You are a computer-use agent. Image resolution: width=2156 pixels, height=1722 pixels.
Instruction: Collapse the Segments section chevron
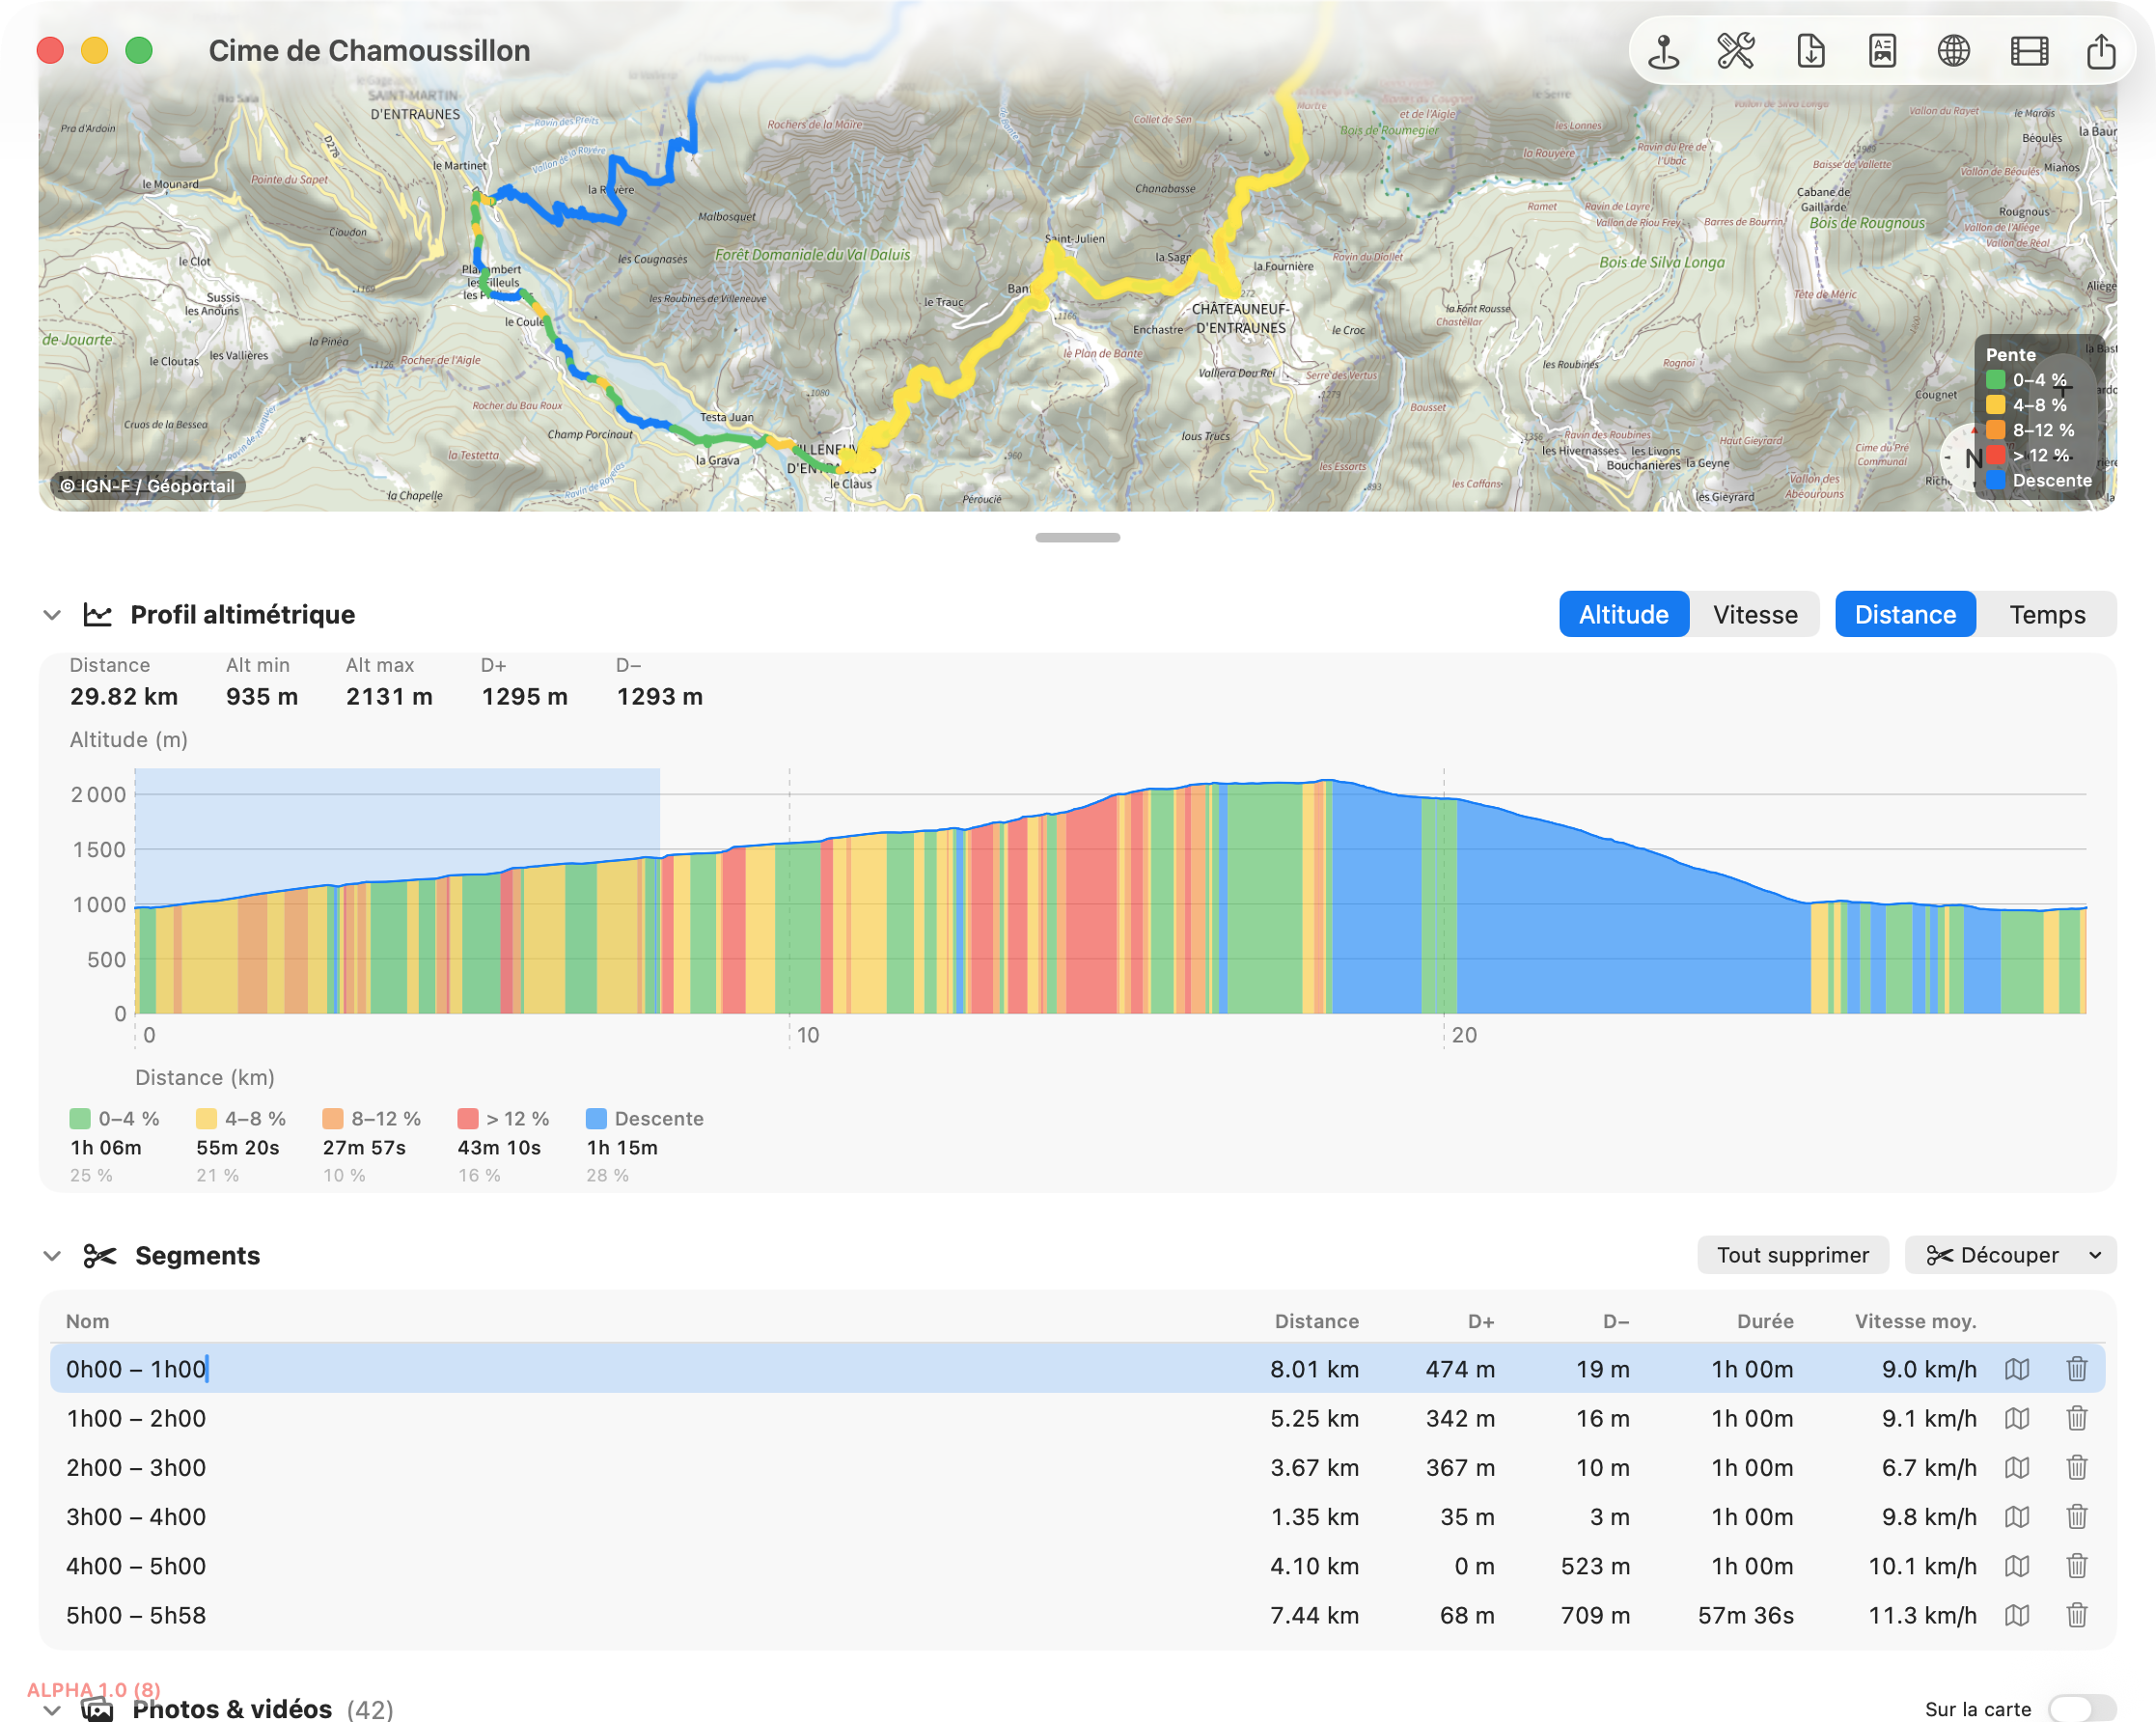click(x=52, y=1256)
